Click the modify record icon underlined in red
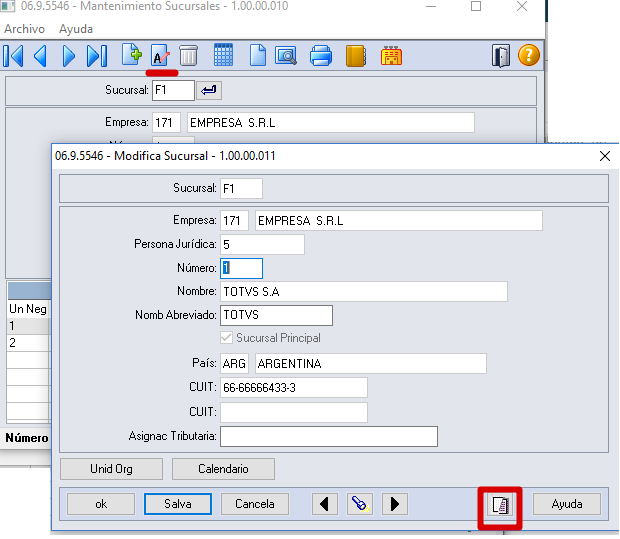Screen dimensions: 620x539 [x=161, y=56]
